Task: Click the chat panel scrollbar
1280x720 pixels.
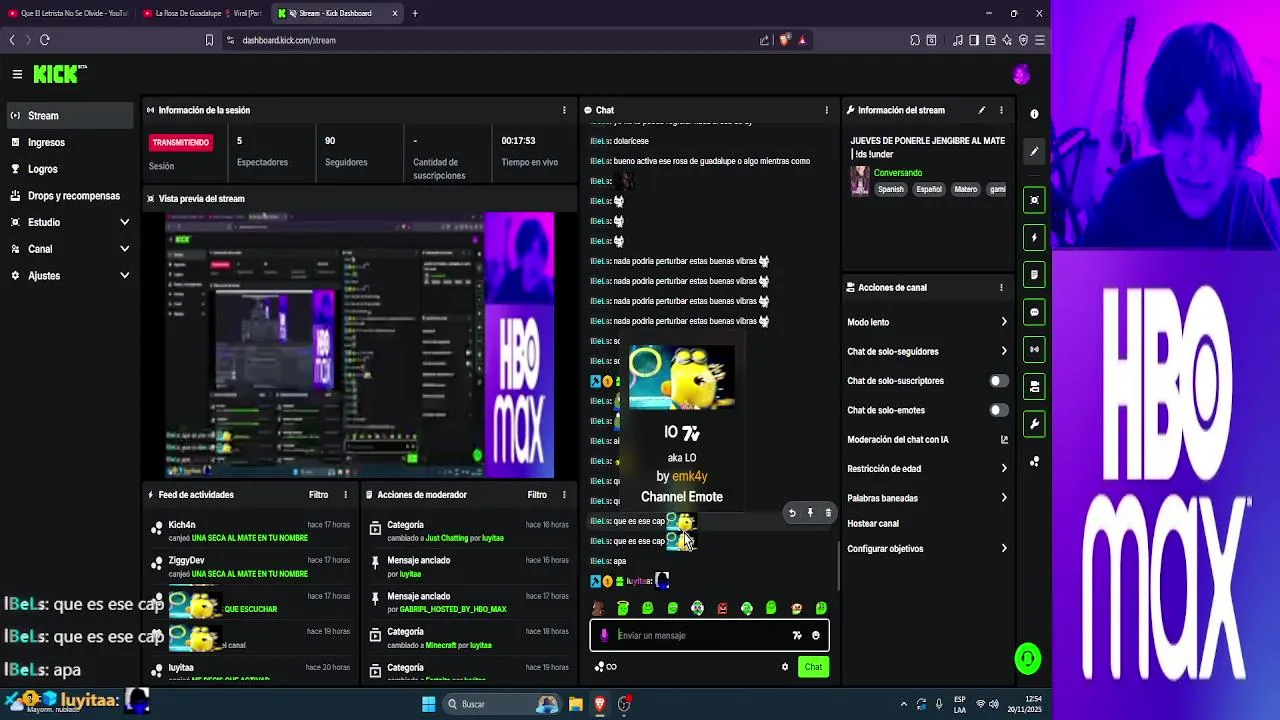Action: click(838, 565)
